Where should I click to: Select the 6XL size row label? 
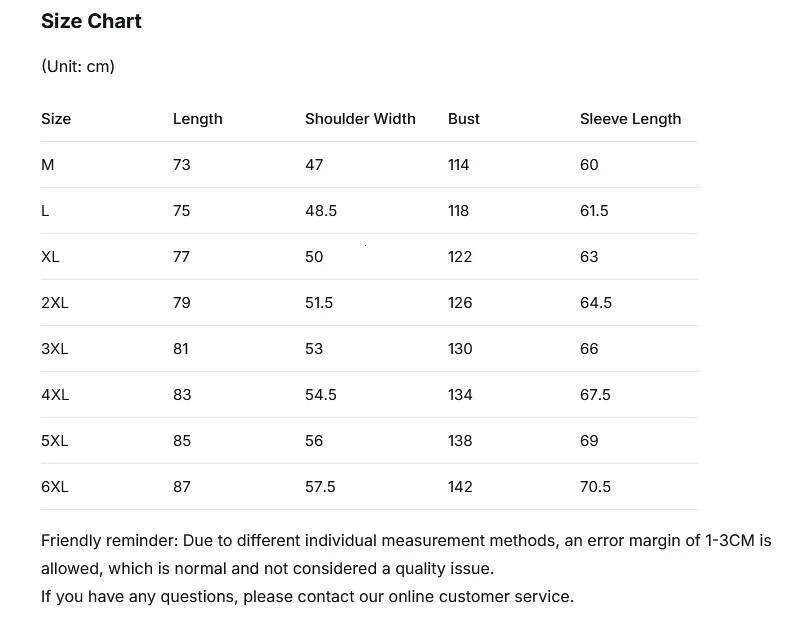click(x=55, y=487)
